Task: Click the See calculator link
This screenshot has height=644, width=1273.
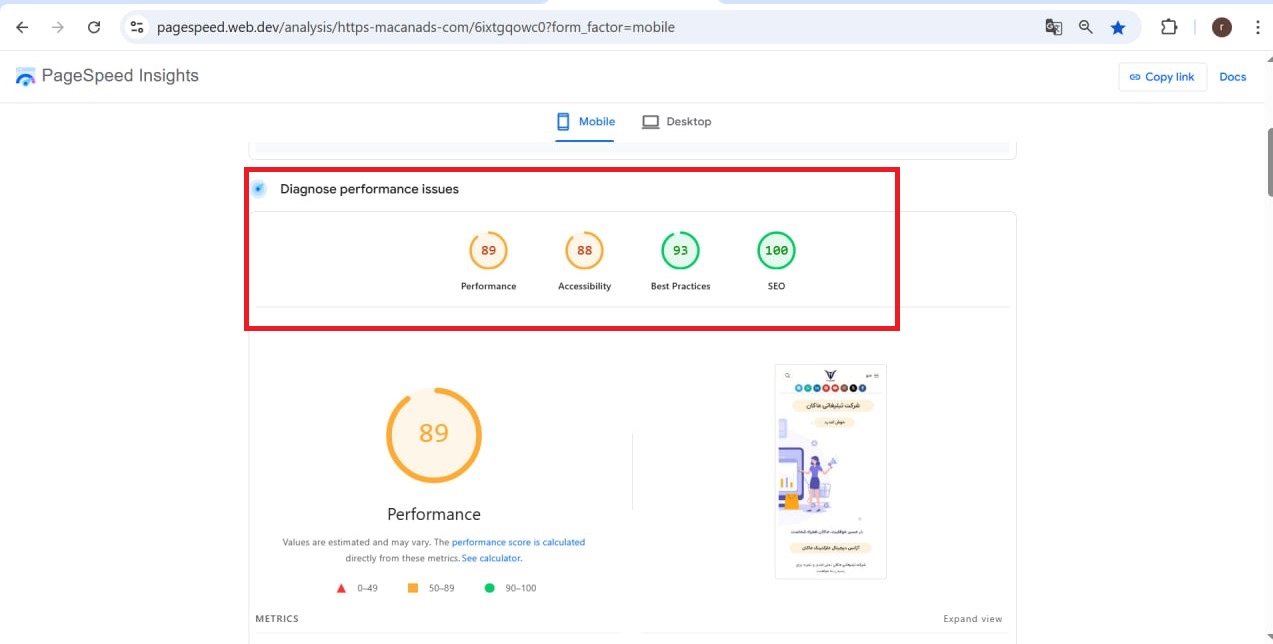Action: point(491,558)
